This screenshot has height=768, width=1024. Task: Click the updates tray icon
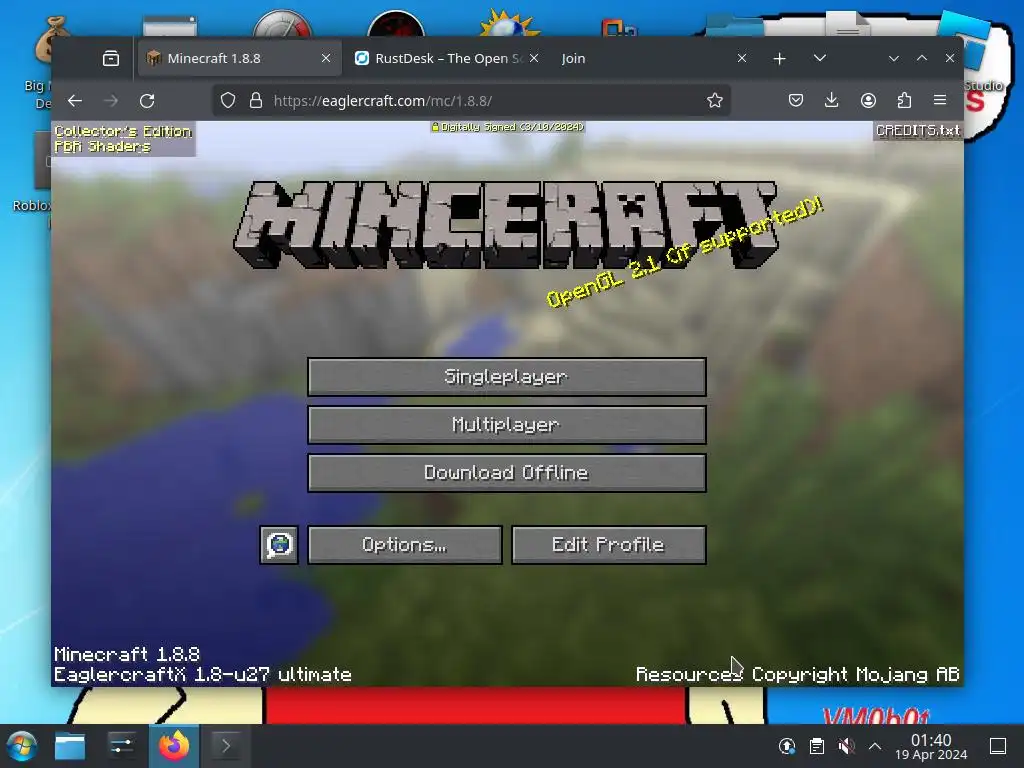pyautogui.click(x=787, y=746)
